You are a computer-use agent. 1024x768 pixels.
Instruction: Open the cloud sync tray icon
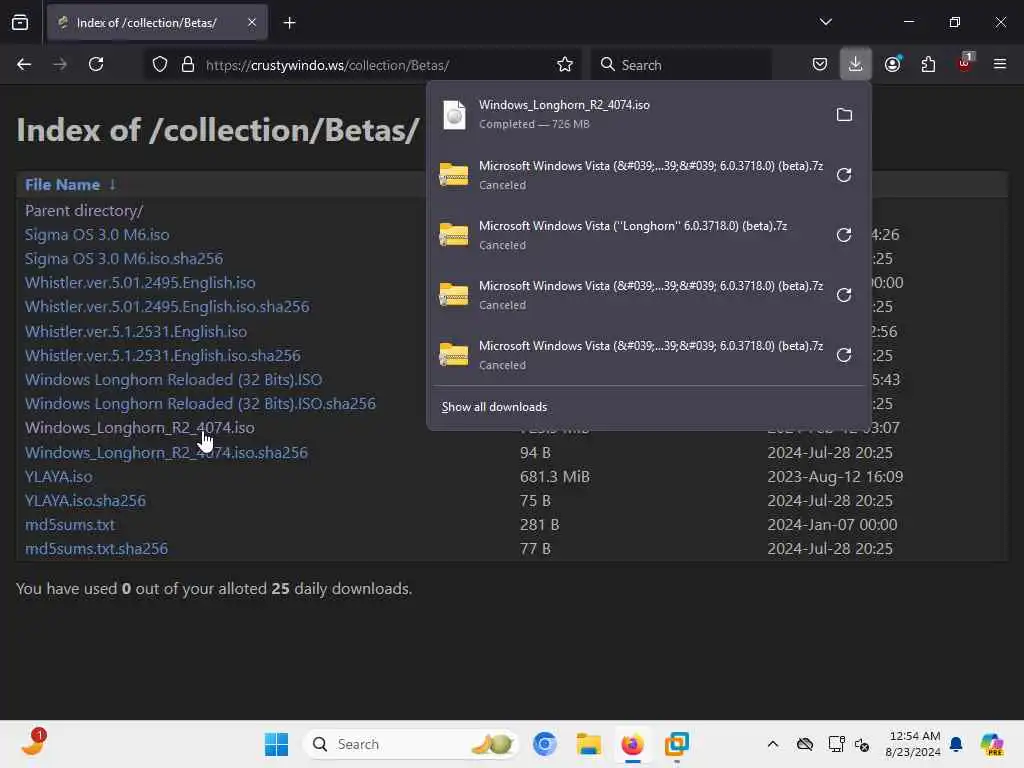pyautogui.click(x=805, y=744)
